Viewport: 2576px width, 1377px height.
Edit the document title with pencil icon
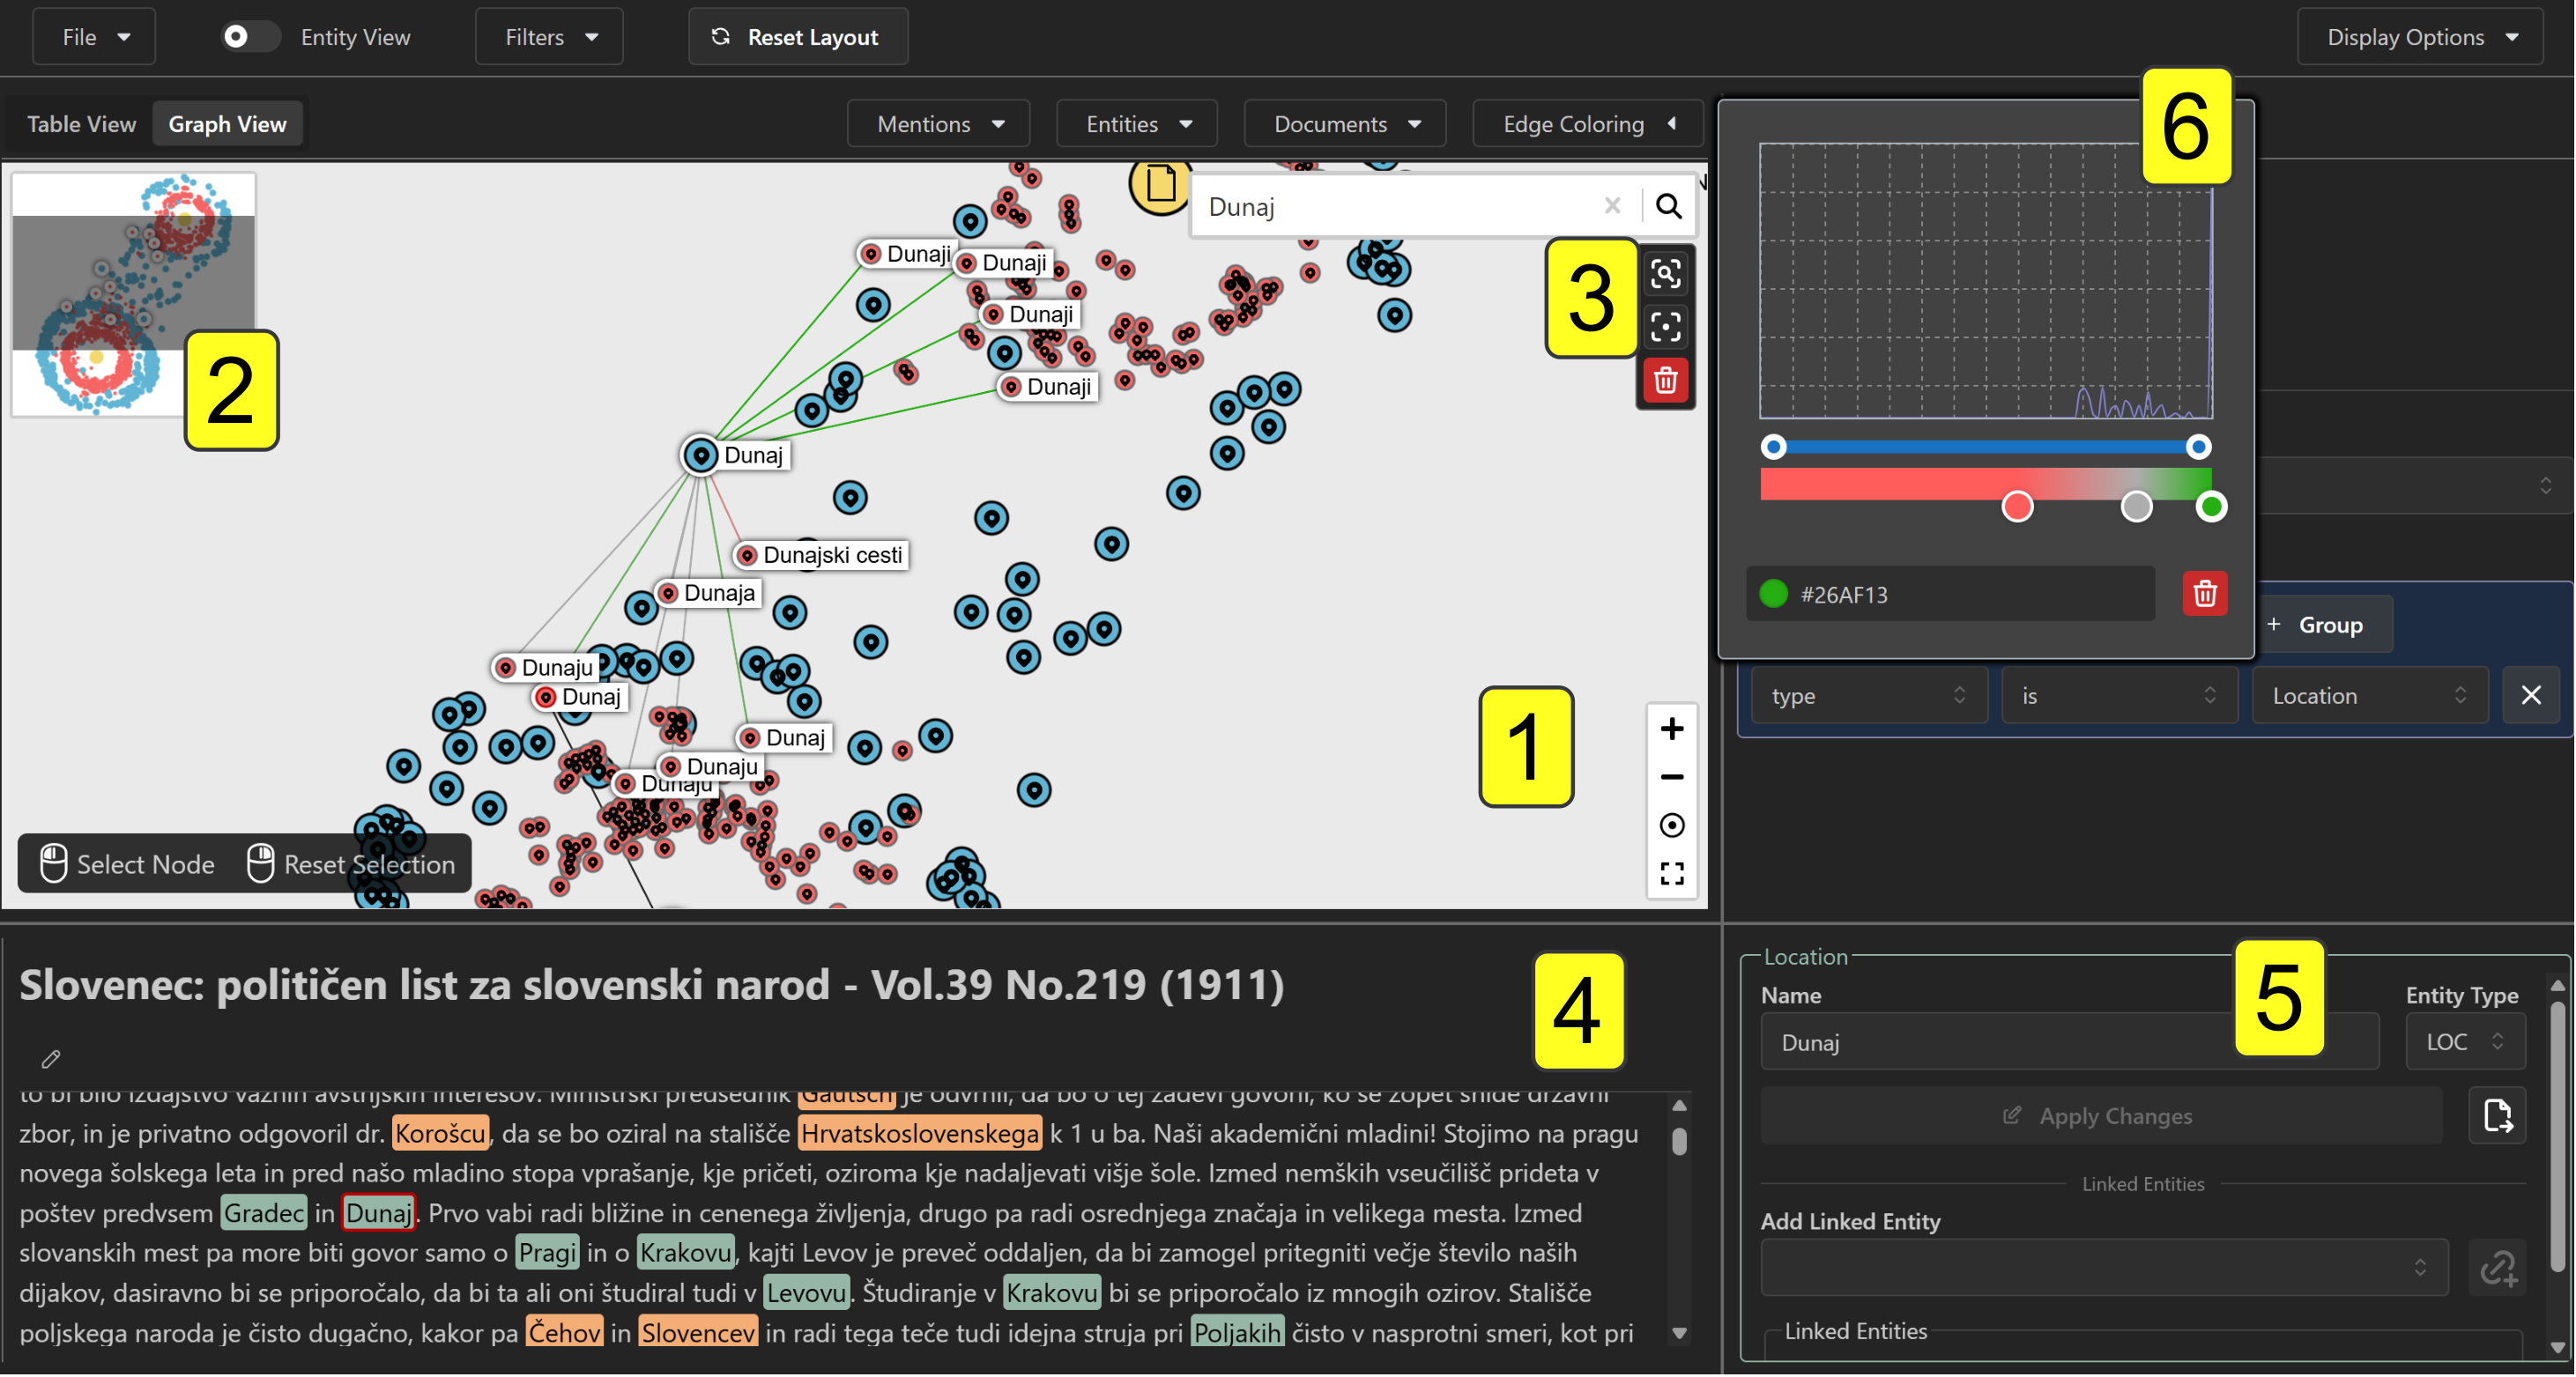click(x=51, y=1058)
